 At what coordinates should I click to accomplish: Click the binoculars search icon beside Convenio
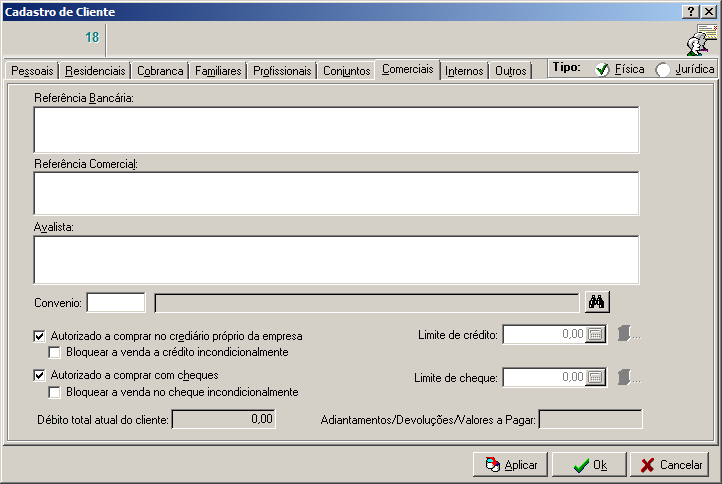[598, 302]
